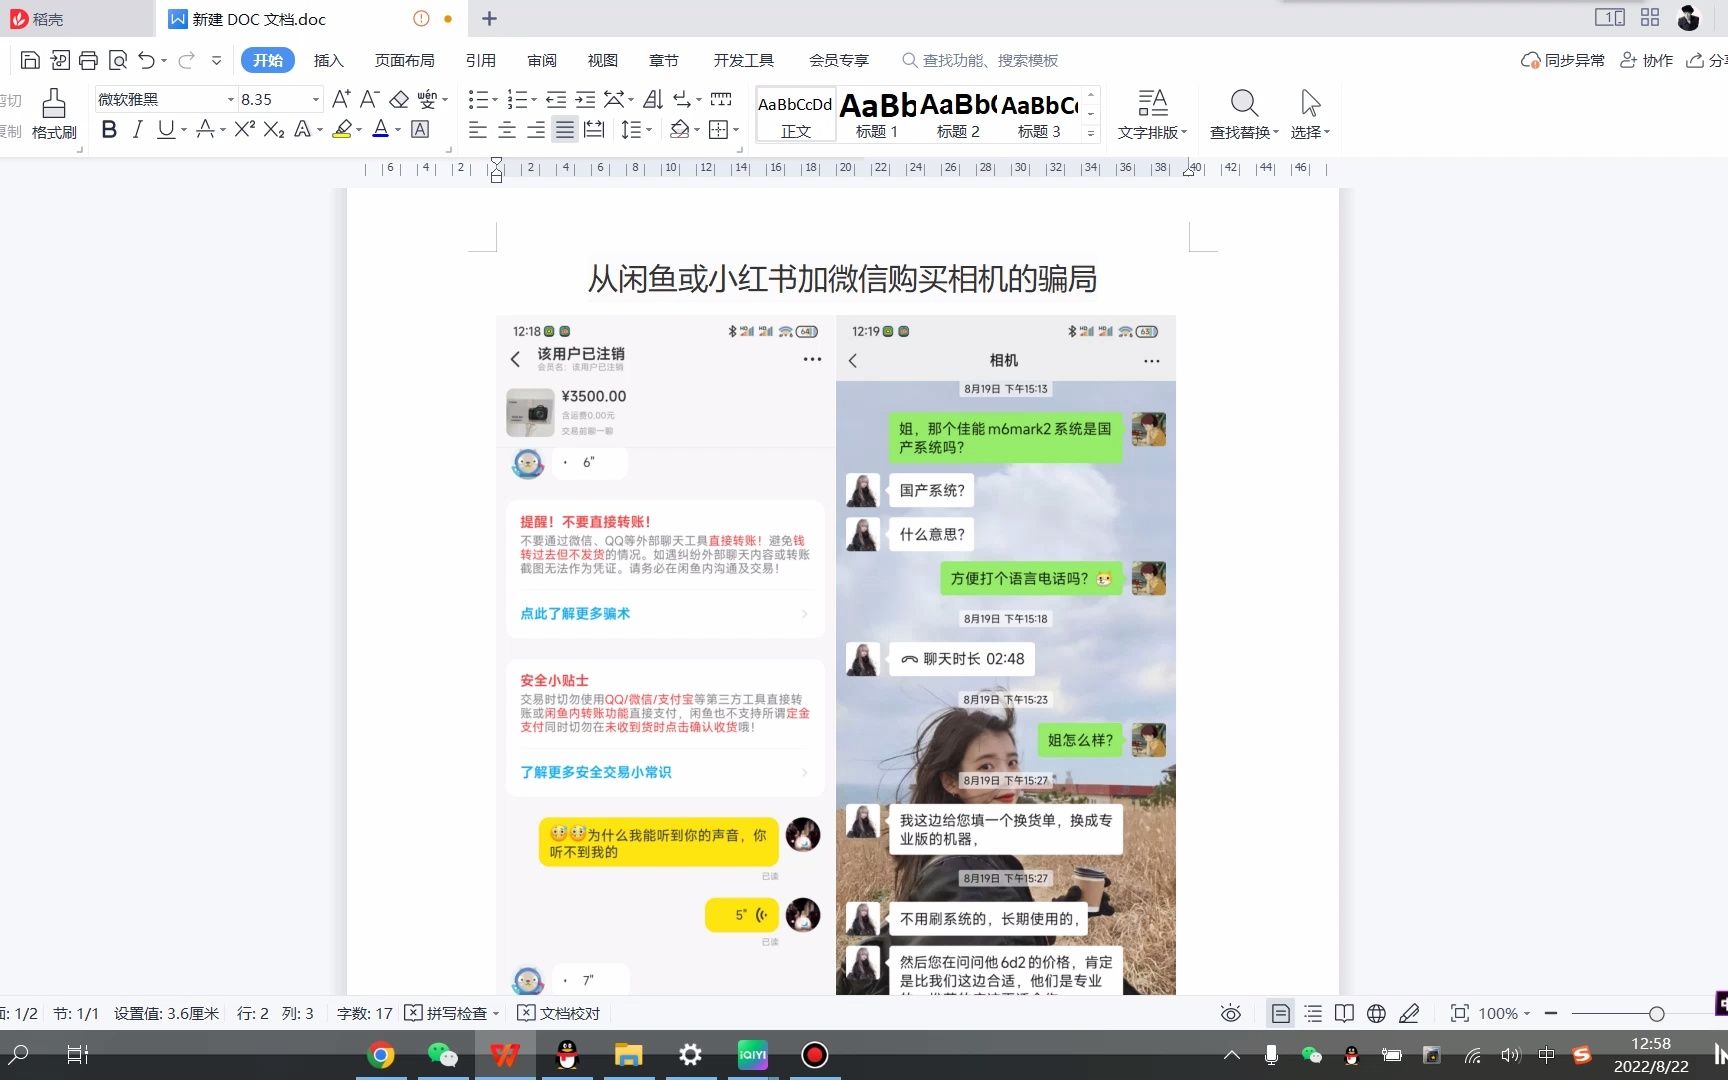
Task: Open the font size dropdown
Action: [x=316, y=99]
